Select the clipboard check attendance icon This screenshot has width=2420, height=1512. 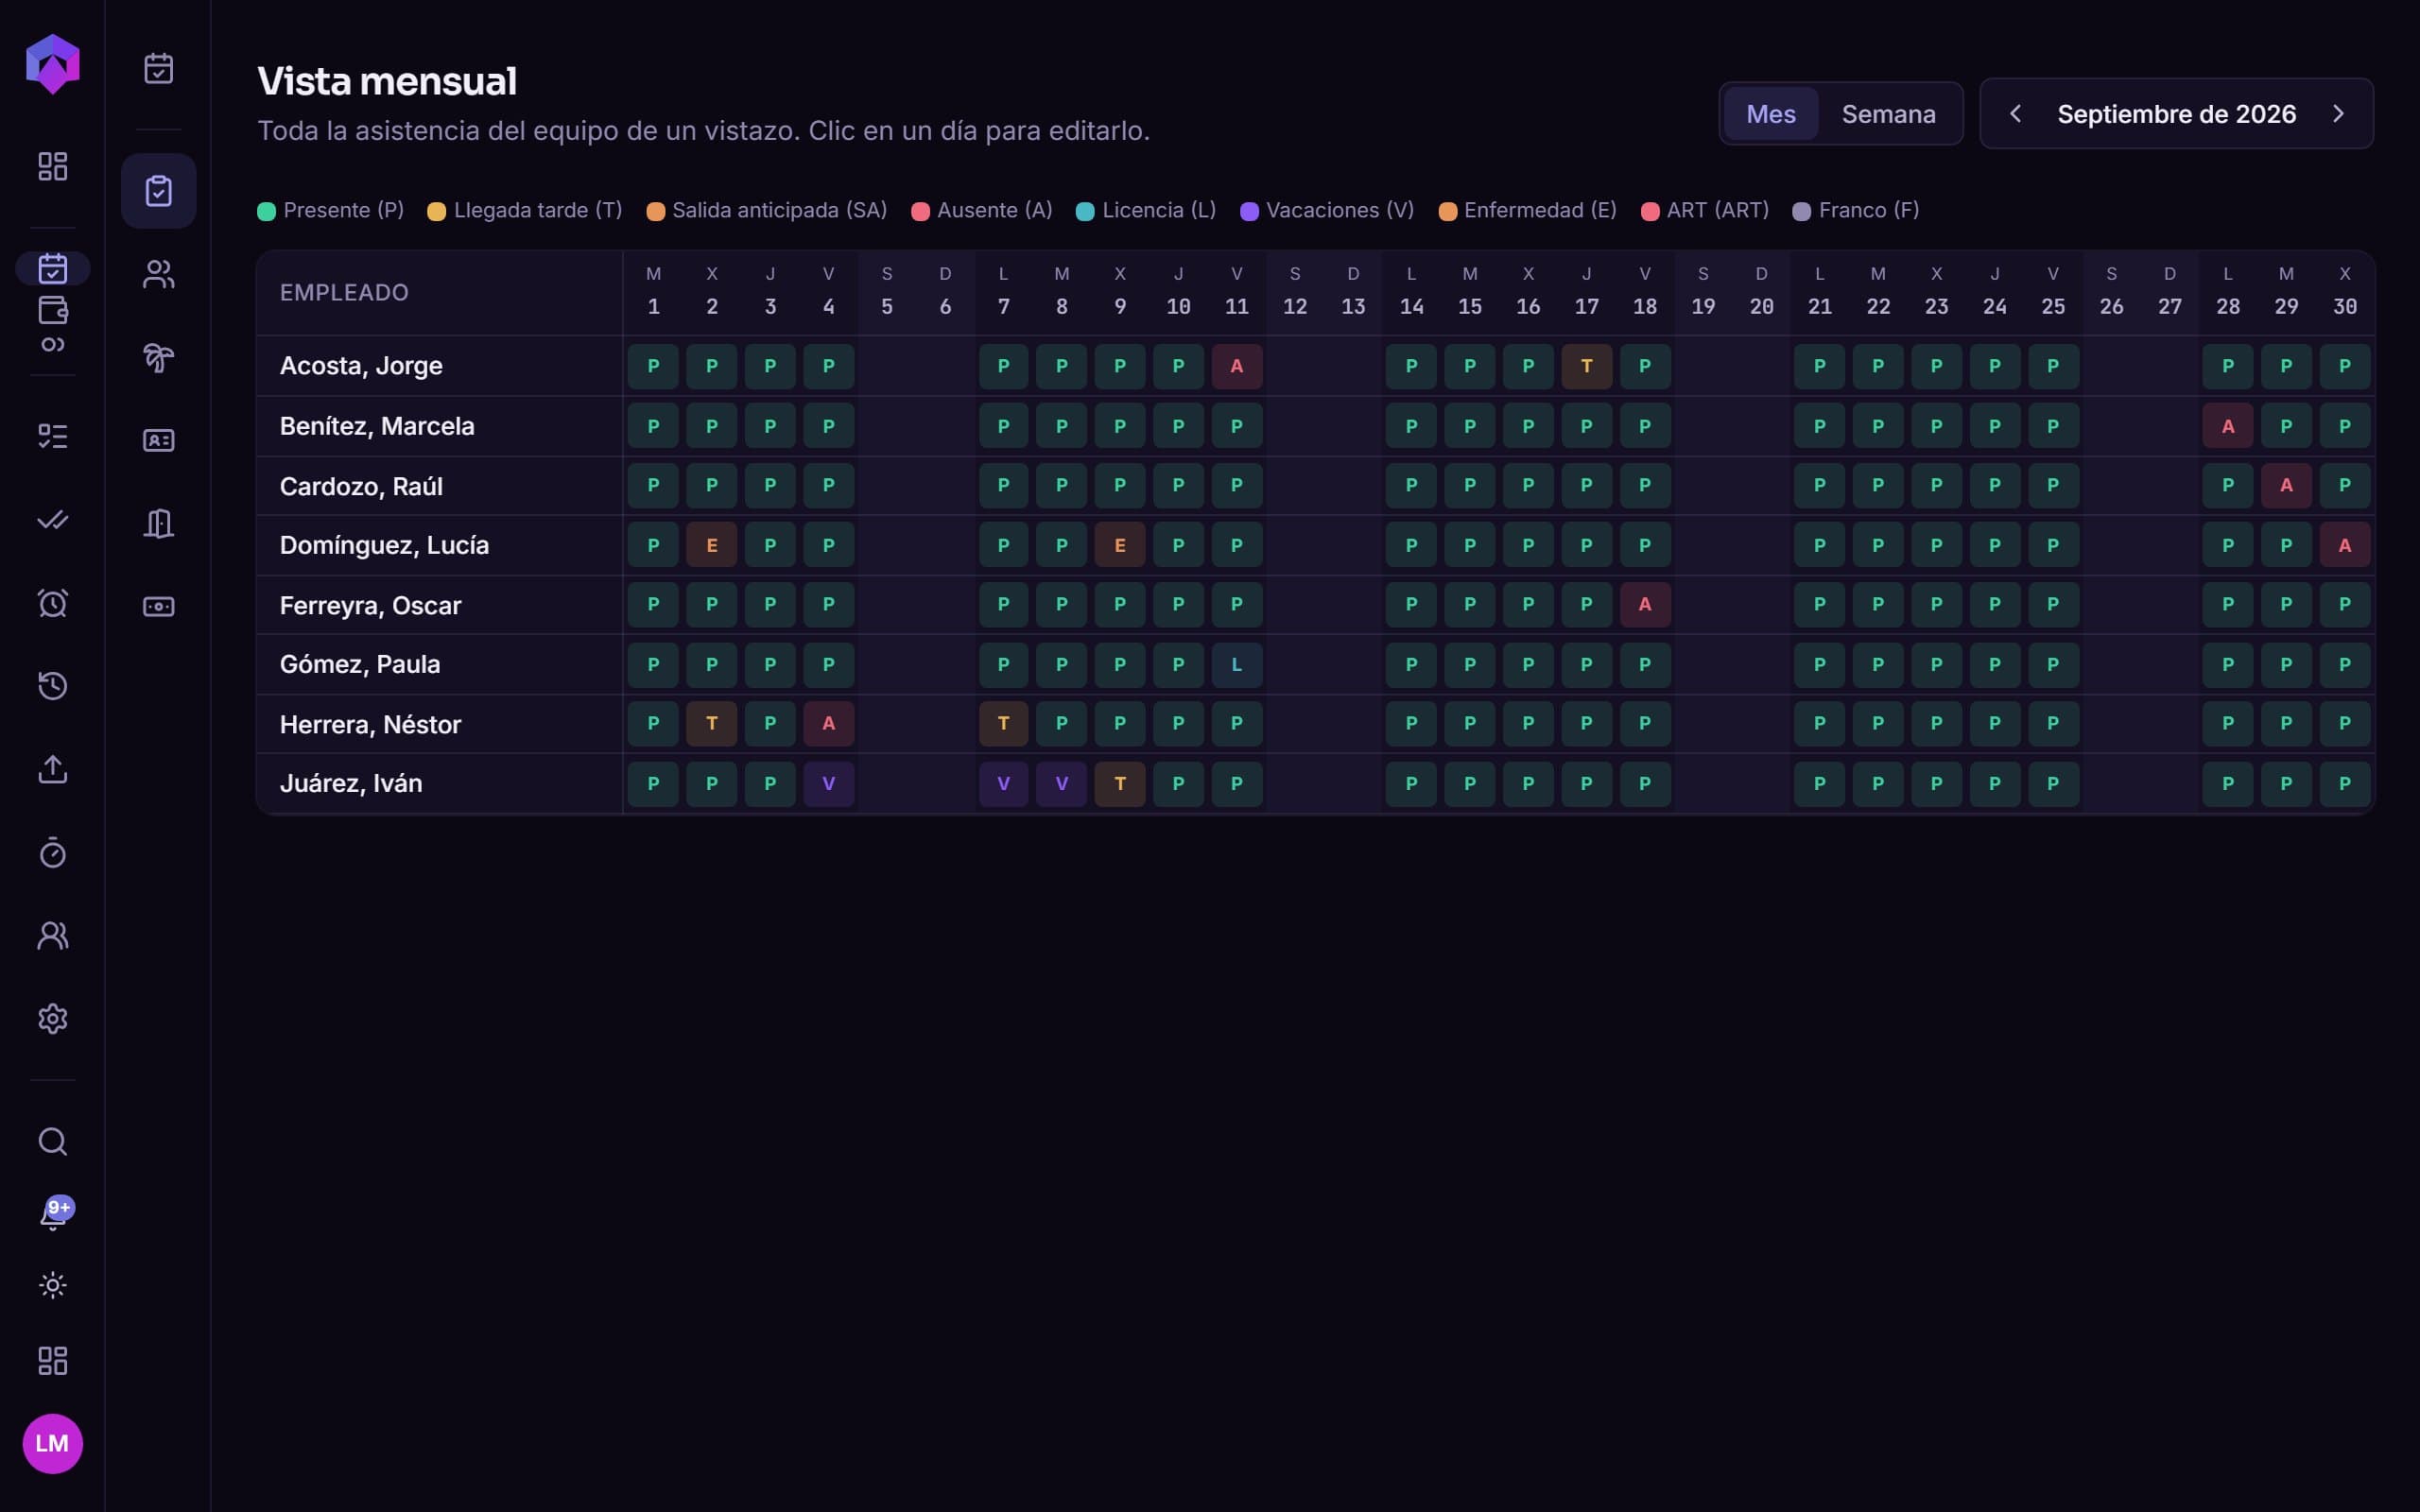point(159,191)
